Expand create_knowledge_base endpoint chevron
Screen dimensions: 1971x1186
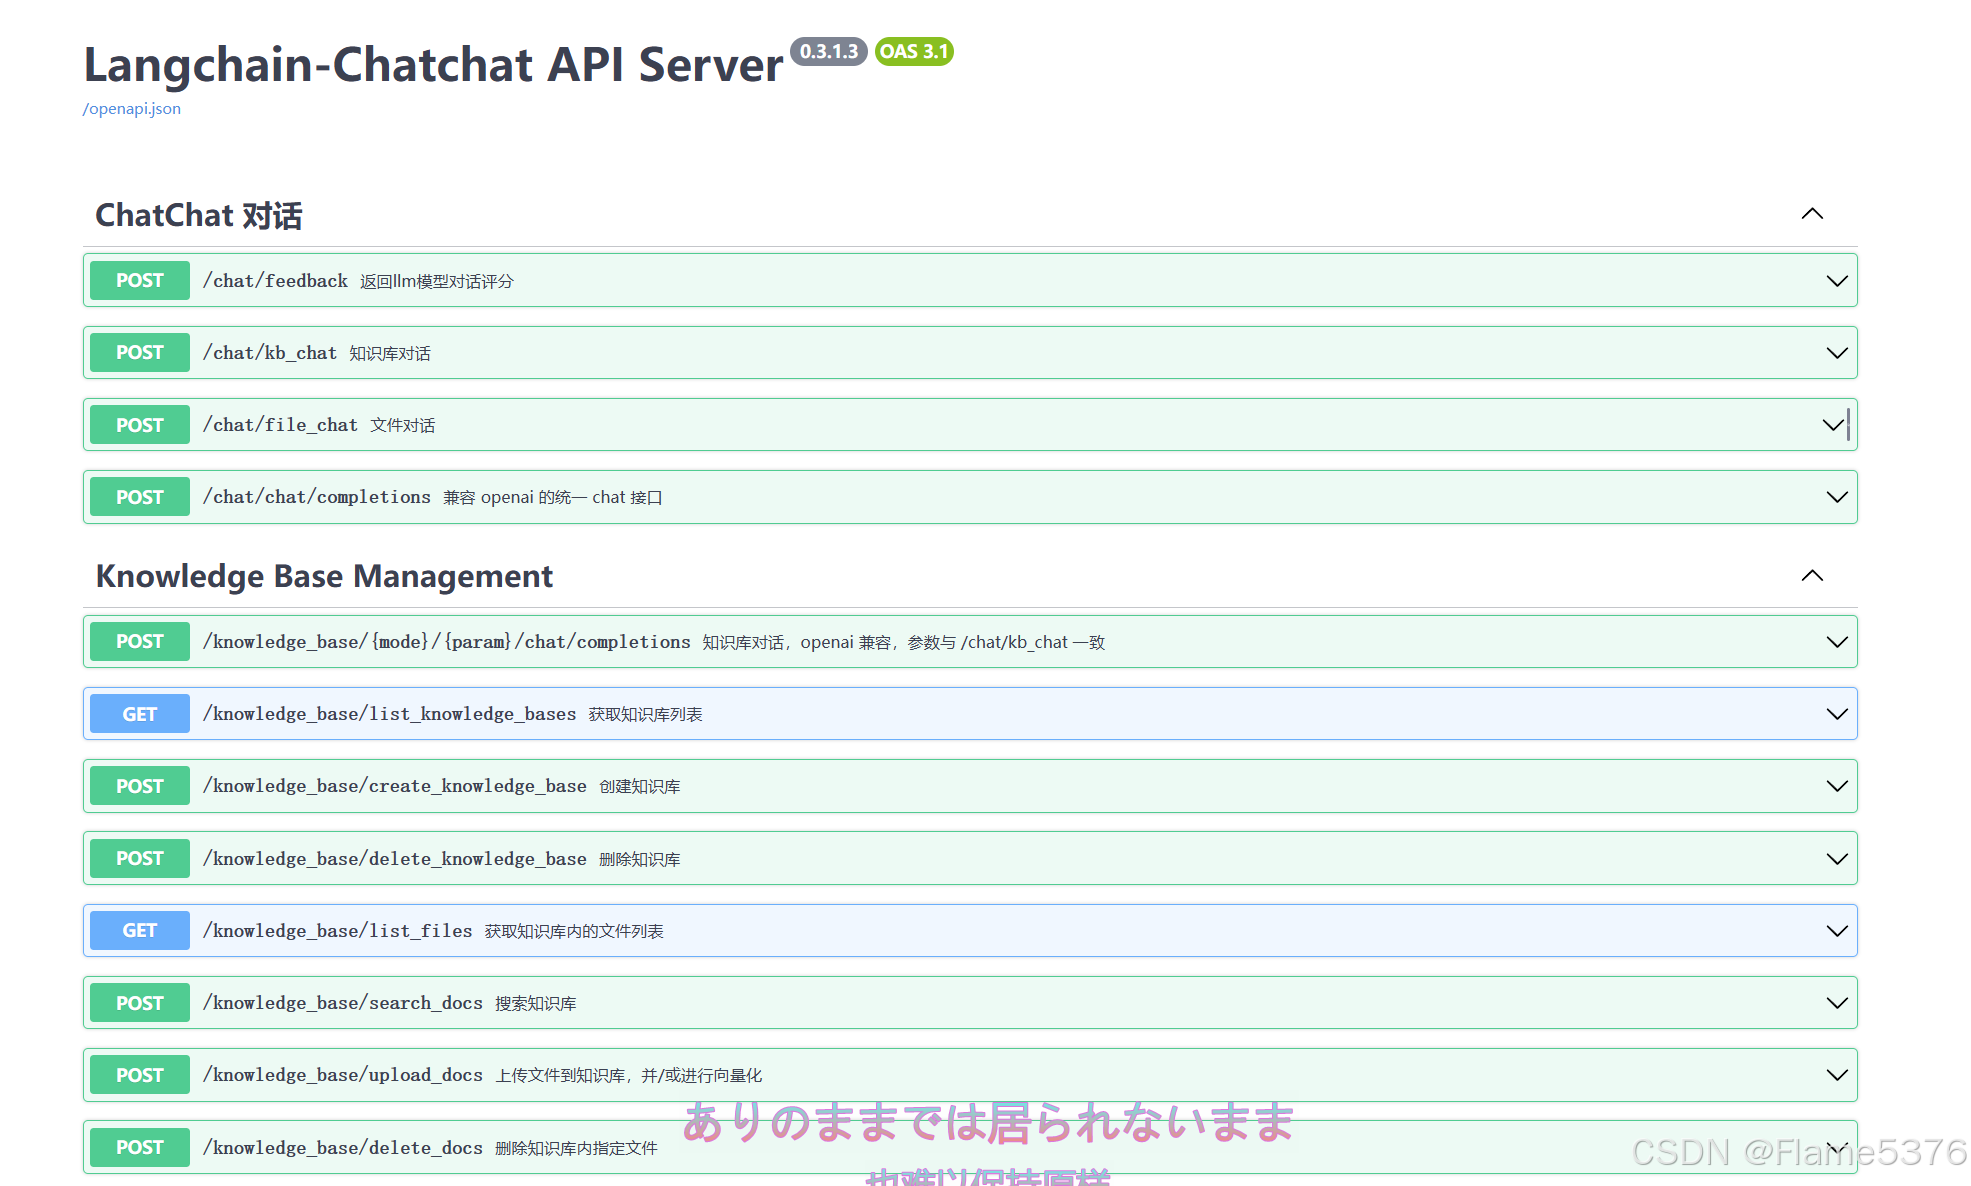point(1836,786)
